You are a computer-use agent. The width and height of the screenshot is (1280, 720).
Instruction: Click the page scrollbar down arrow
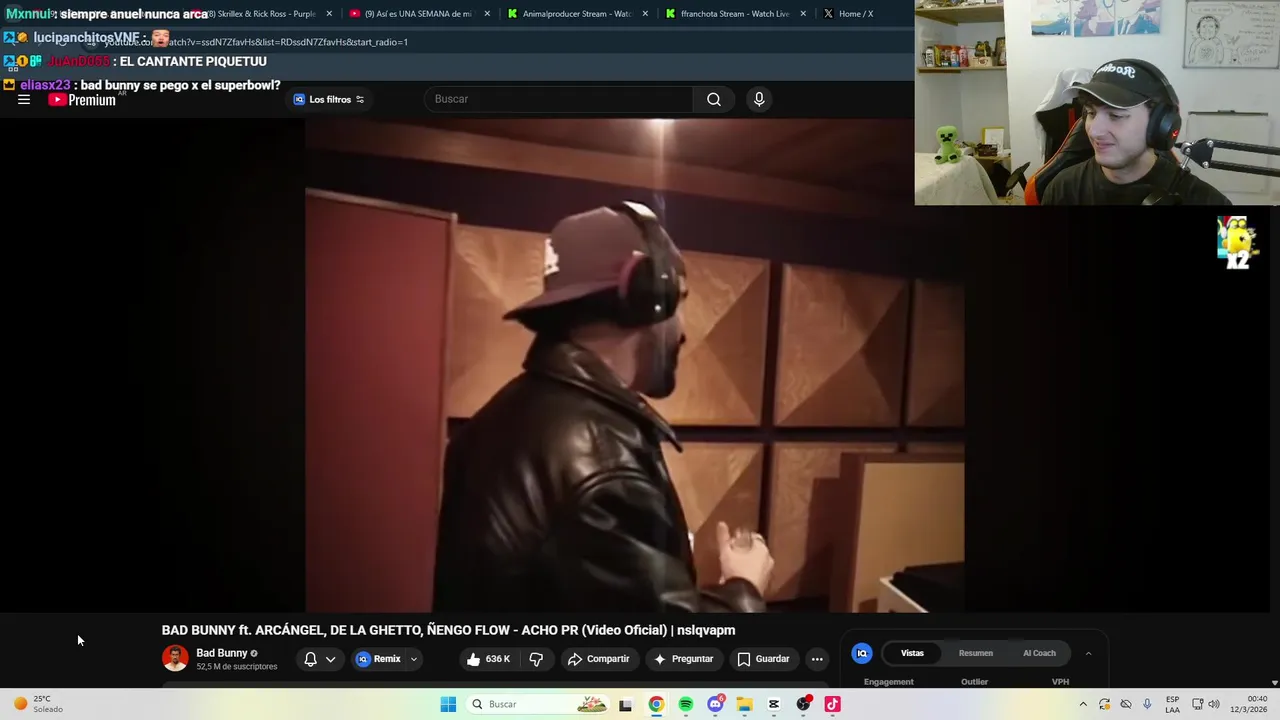pos(1274,682)
